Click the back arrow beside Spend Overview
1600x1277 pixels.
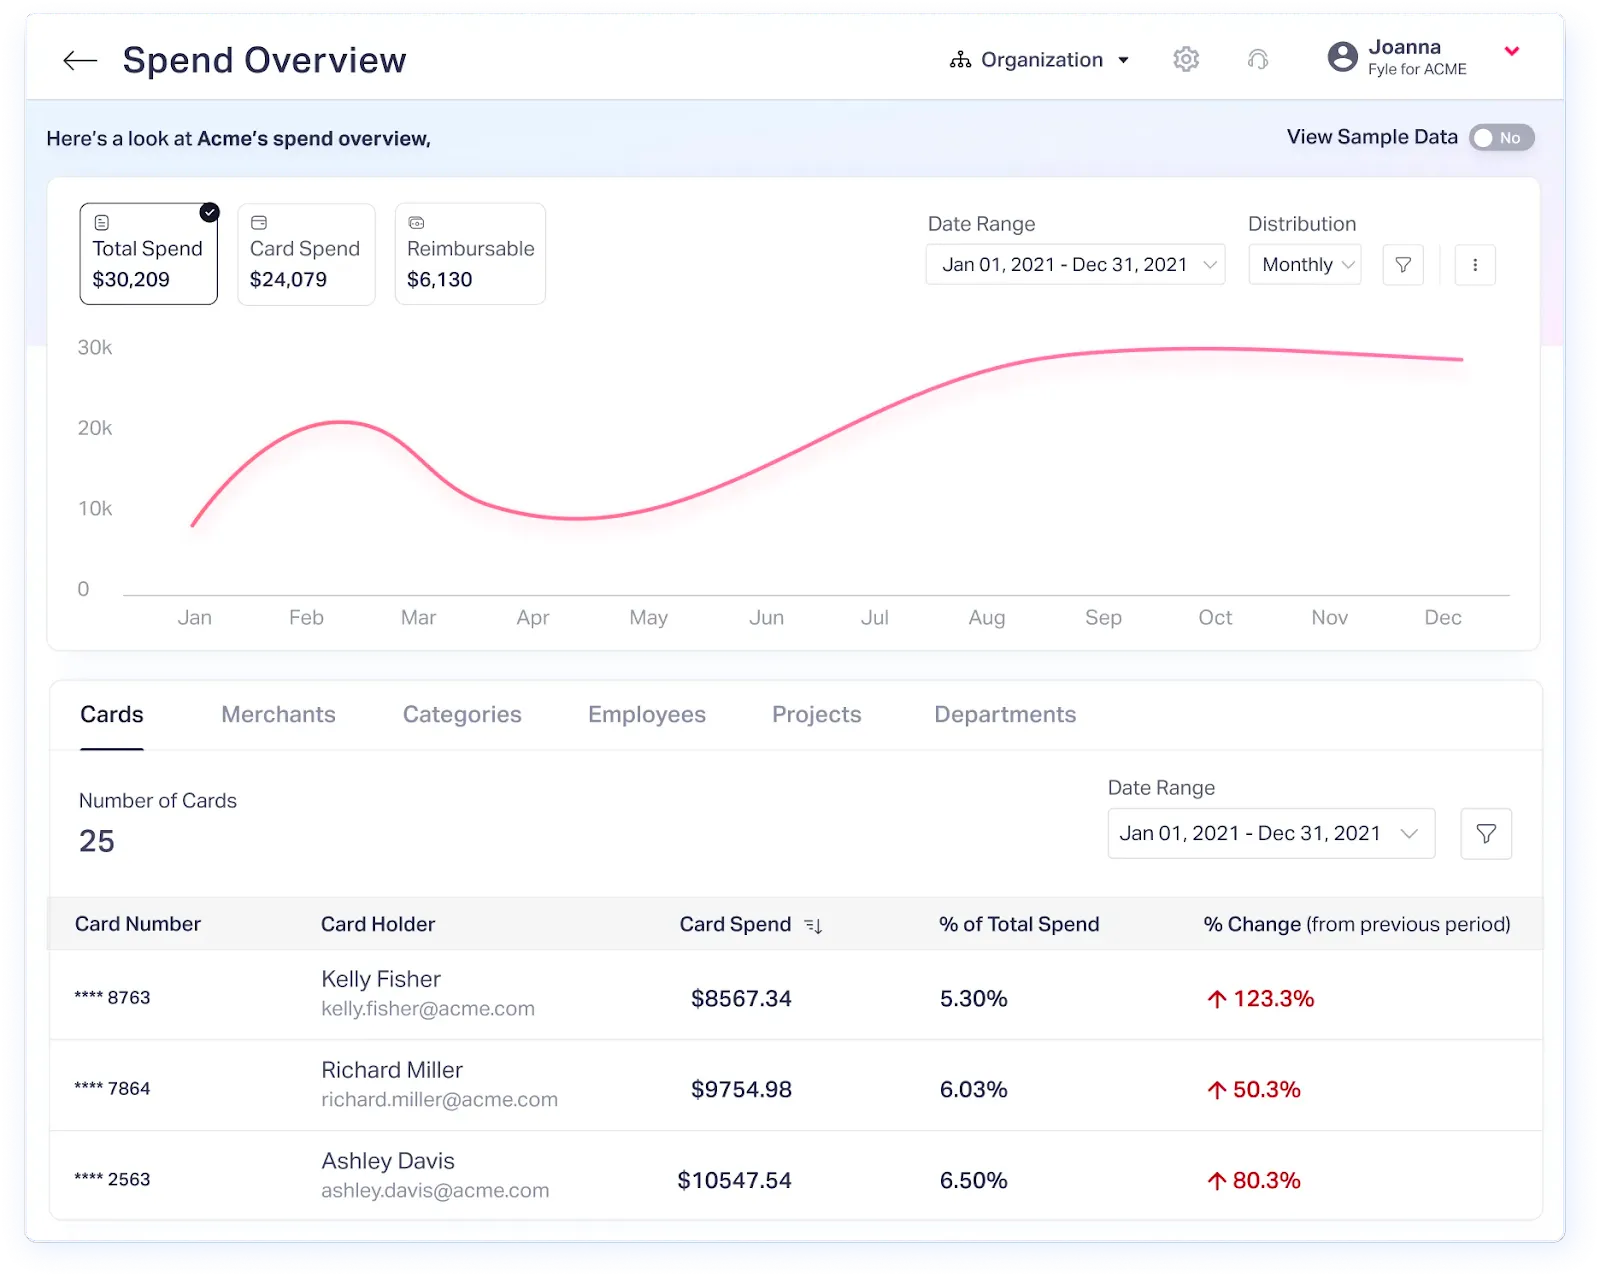(79, 60)
